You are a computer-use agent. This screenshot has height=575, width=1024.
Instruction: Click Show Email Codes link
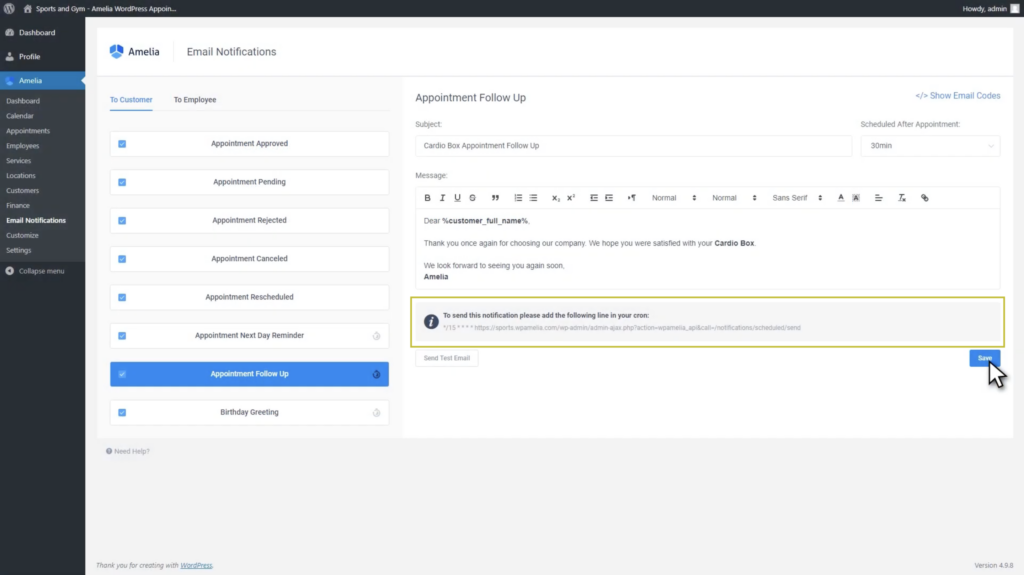click(957, 95)
